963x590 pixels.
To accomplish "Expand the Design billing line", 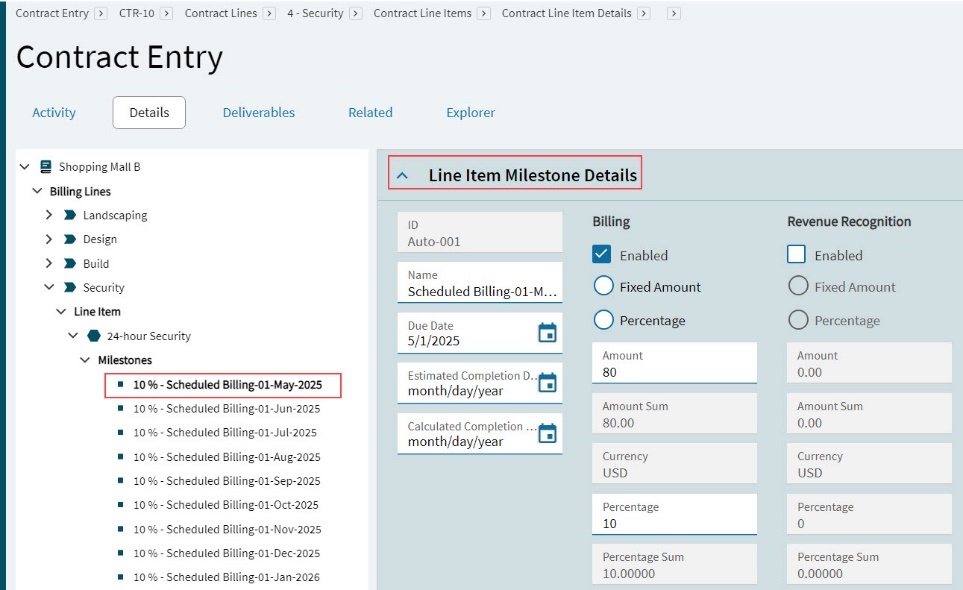I will click(49, 239).
